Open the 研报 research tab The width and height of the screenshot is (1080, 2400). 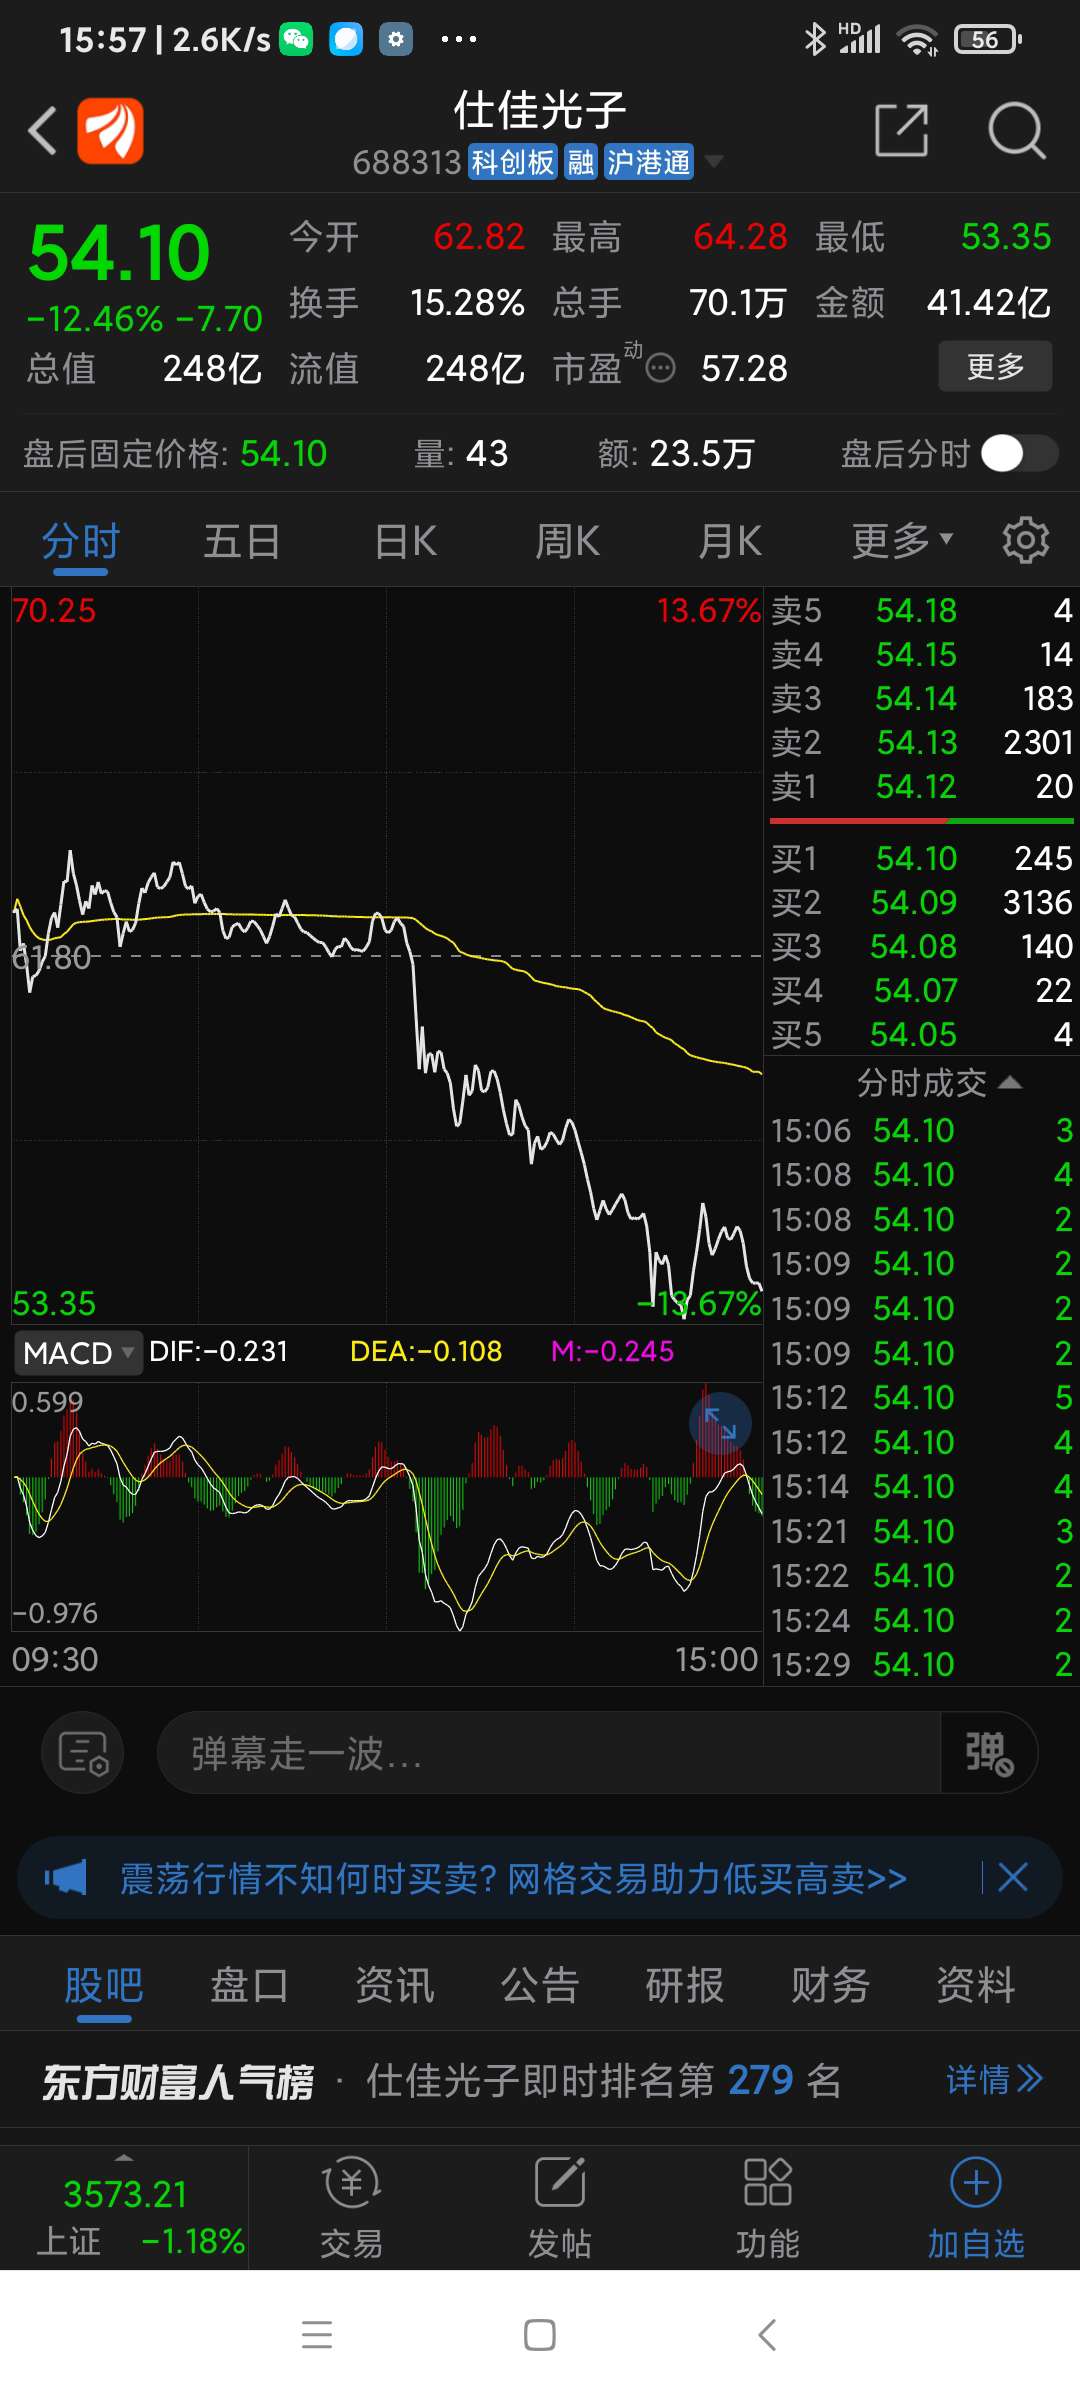(685, 1985)
